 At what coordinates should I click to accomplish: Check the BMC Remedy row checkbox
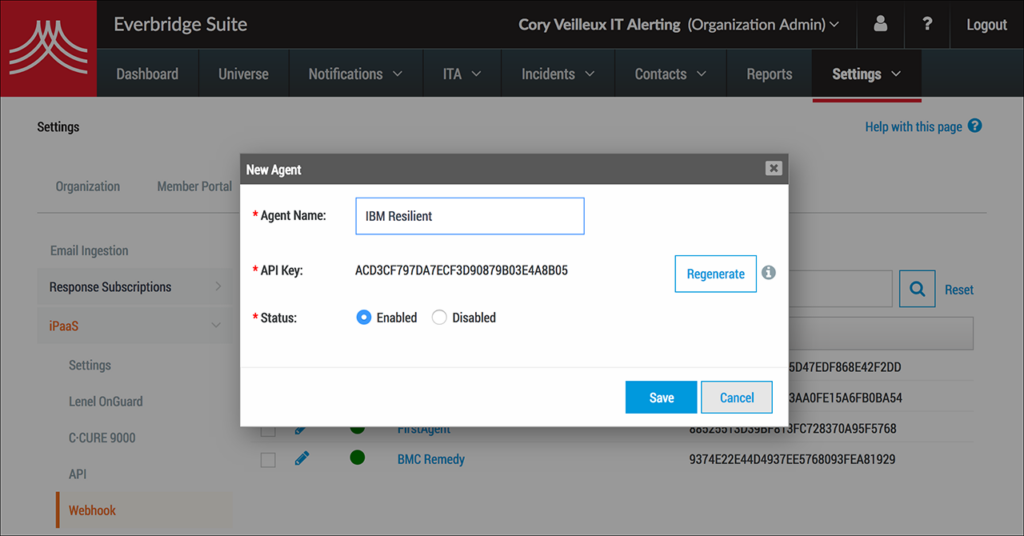pyautogui.click(x=268, y=460)
